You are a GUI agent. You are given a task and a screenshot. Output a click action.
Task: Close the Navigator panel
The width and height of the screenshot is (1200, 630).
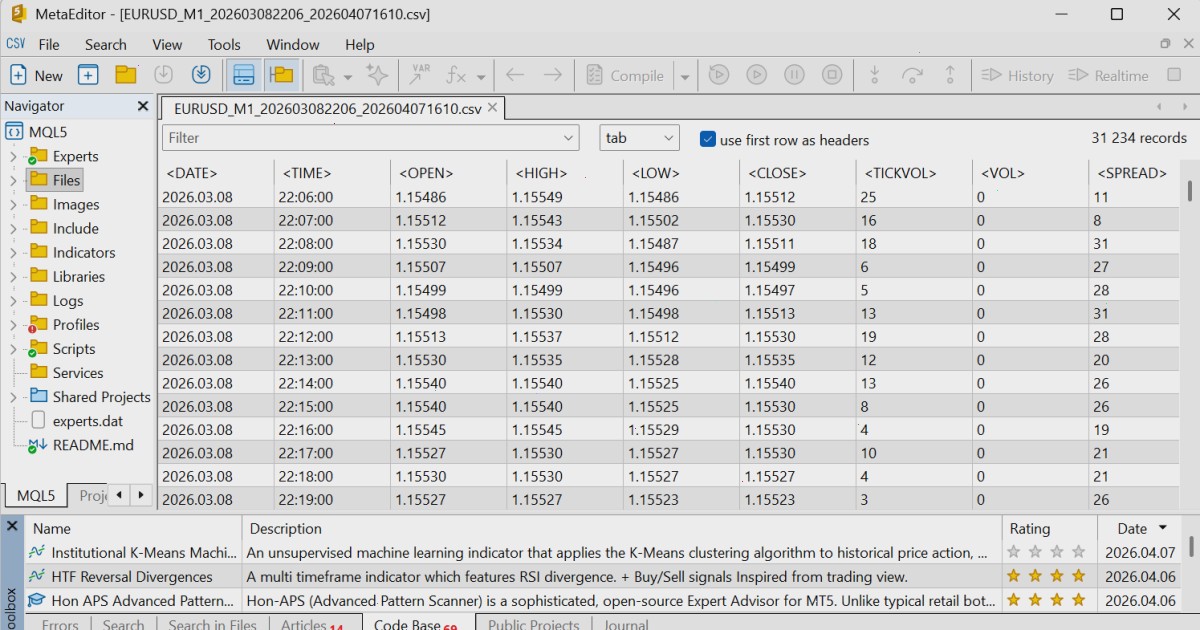142,106
